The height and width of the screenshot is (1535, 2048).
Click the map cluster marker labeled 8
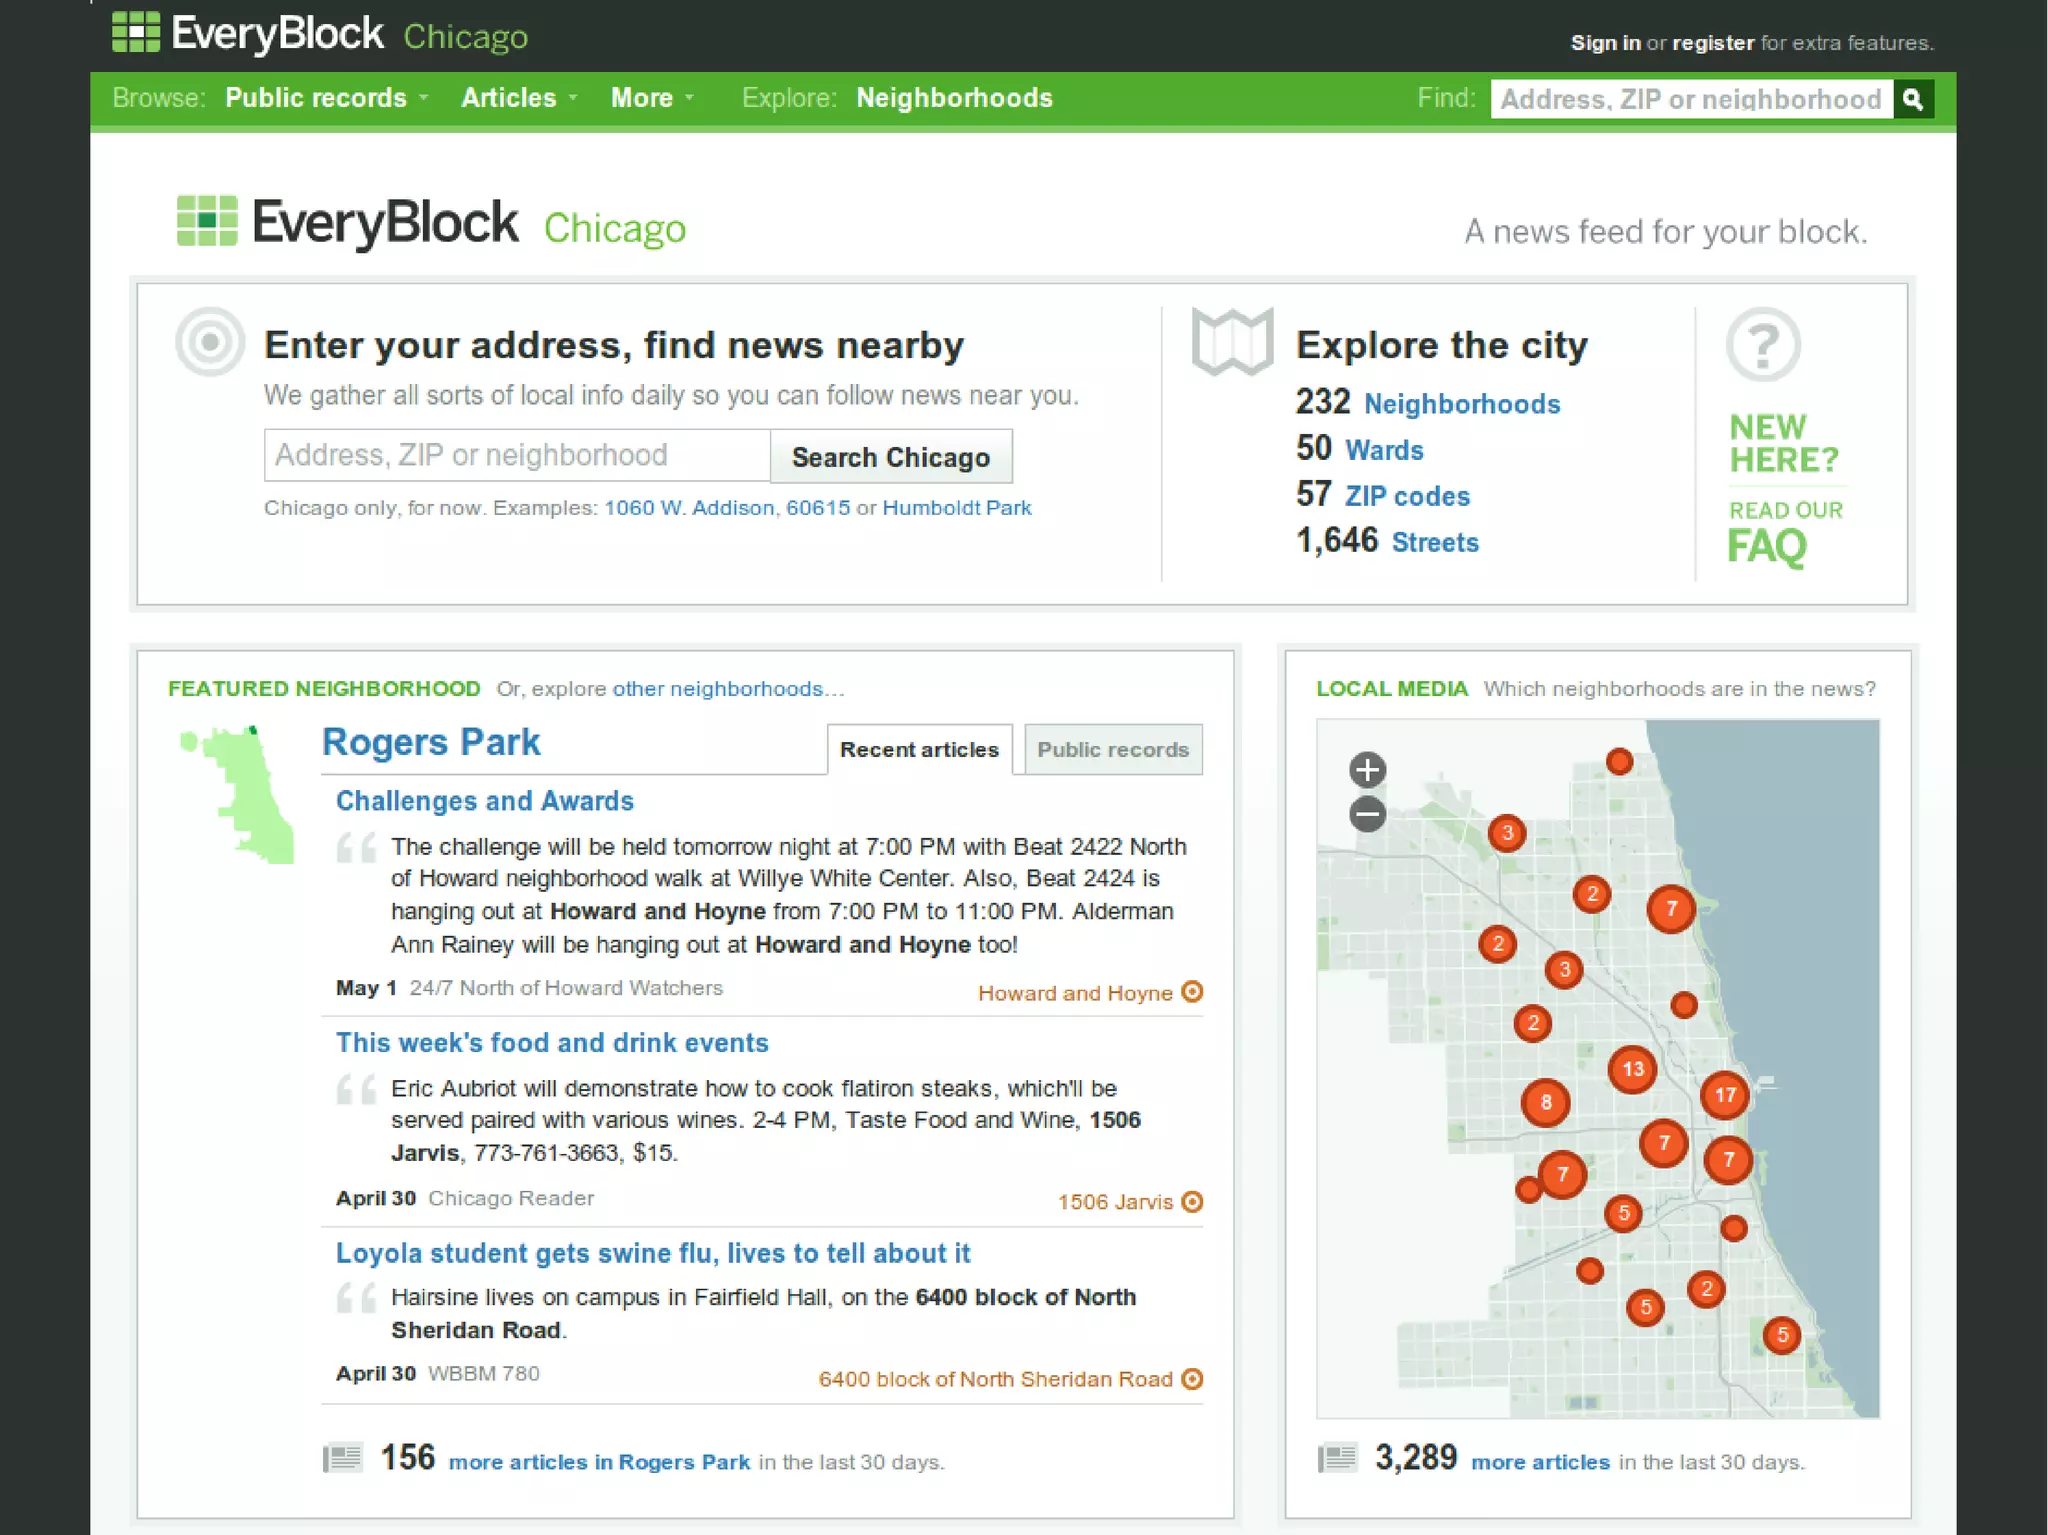pyautogui.click(x=1545, y=1103)
